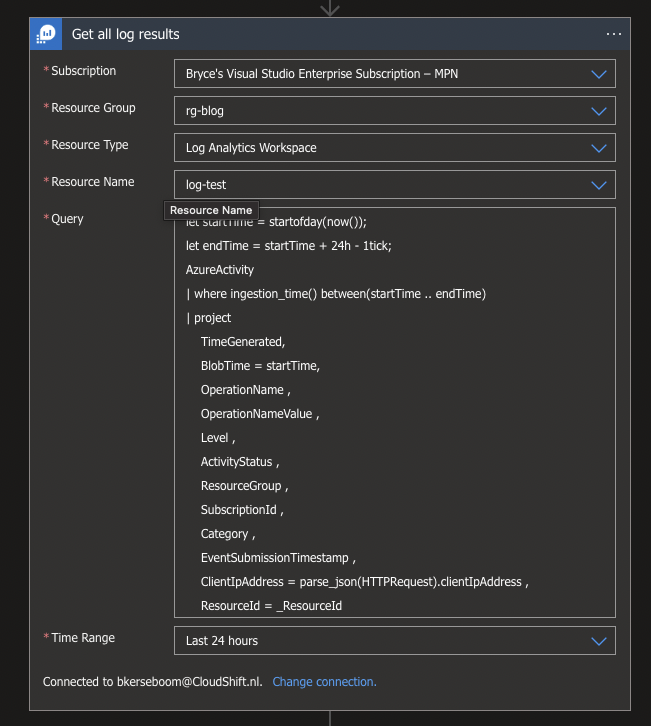This screenshot has width=651, height=726.
Task: Click the 'ResourceId = _ResourceId' query line
Action: click(271, 606)
